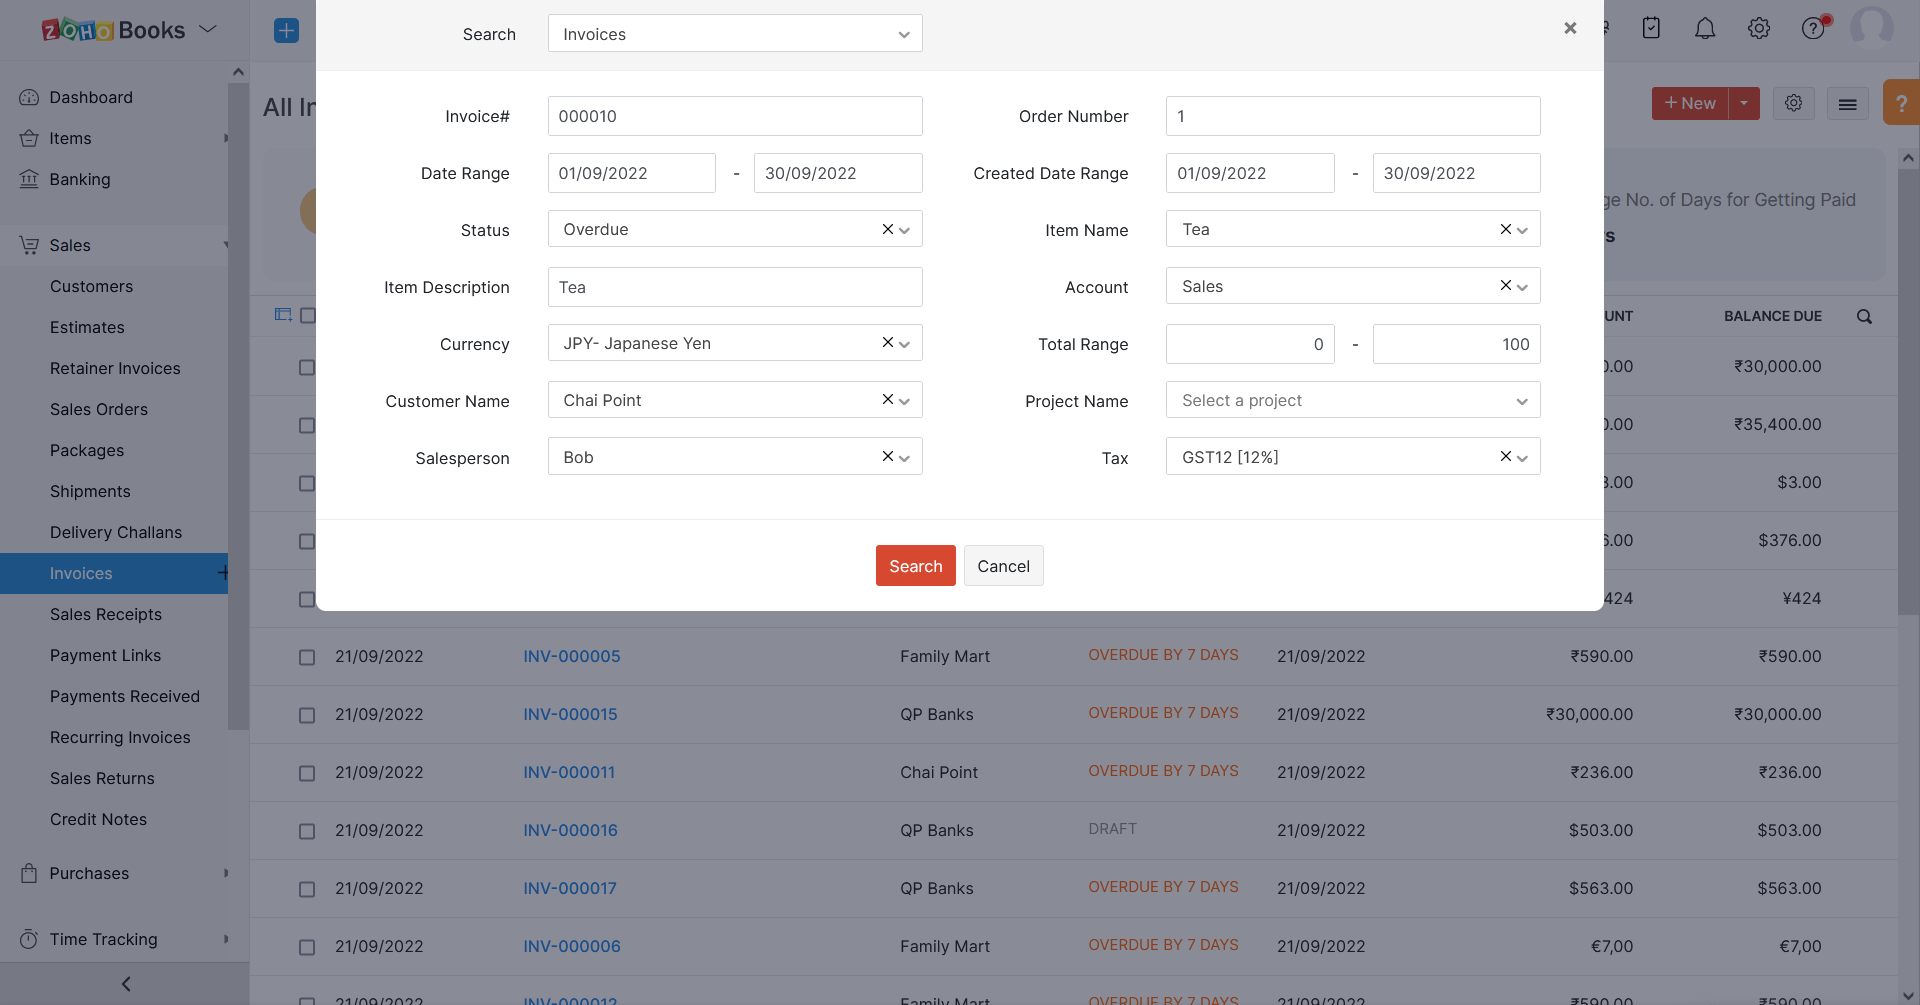
Task: Open the search entity dropdown showing Invoices
Action: tap(735, 33)
